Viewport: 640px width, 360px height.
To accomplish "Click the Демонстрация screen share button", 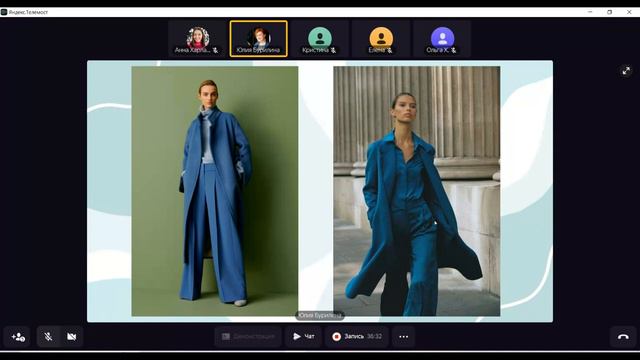I will click(x=248, y=337).
